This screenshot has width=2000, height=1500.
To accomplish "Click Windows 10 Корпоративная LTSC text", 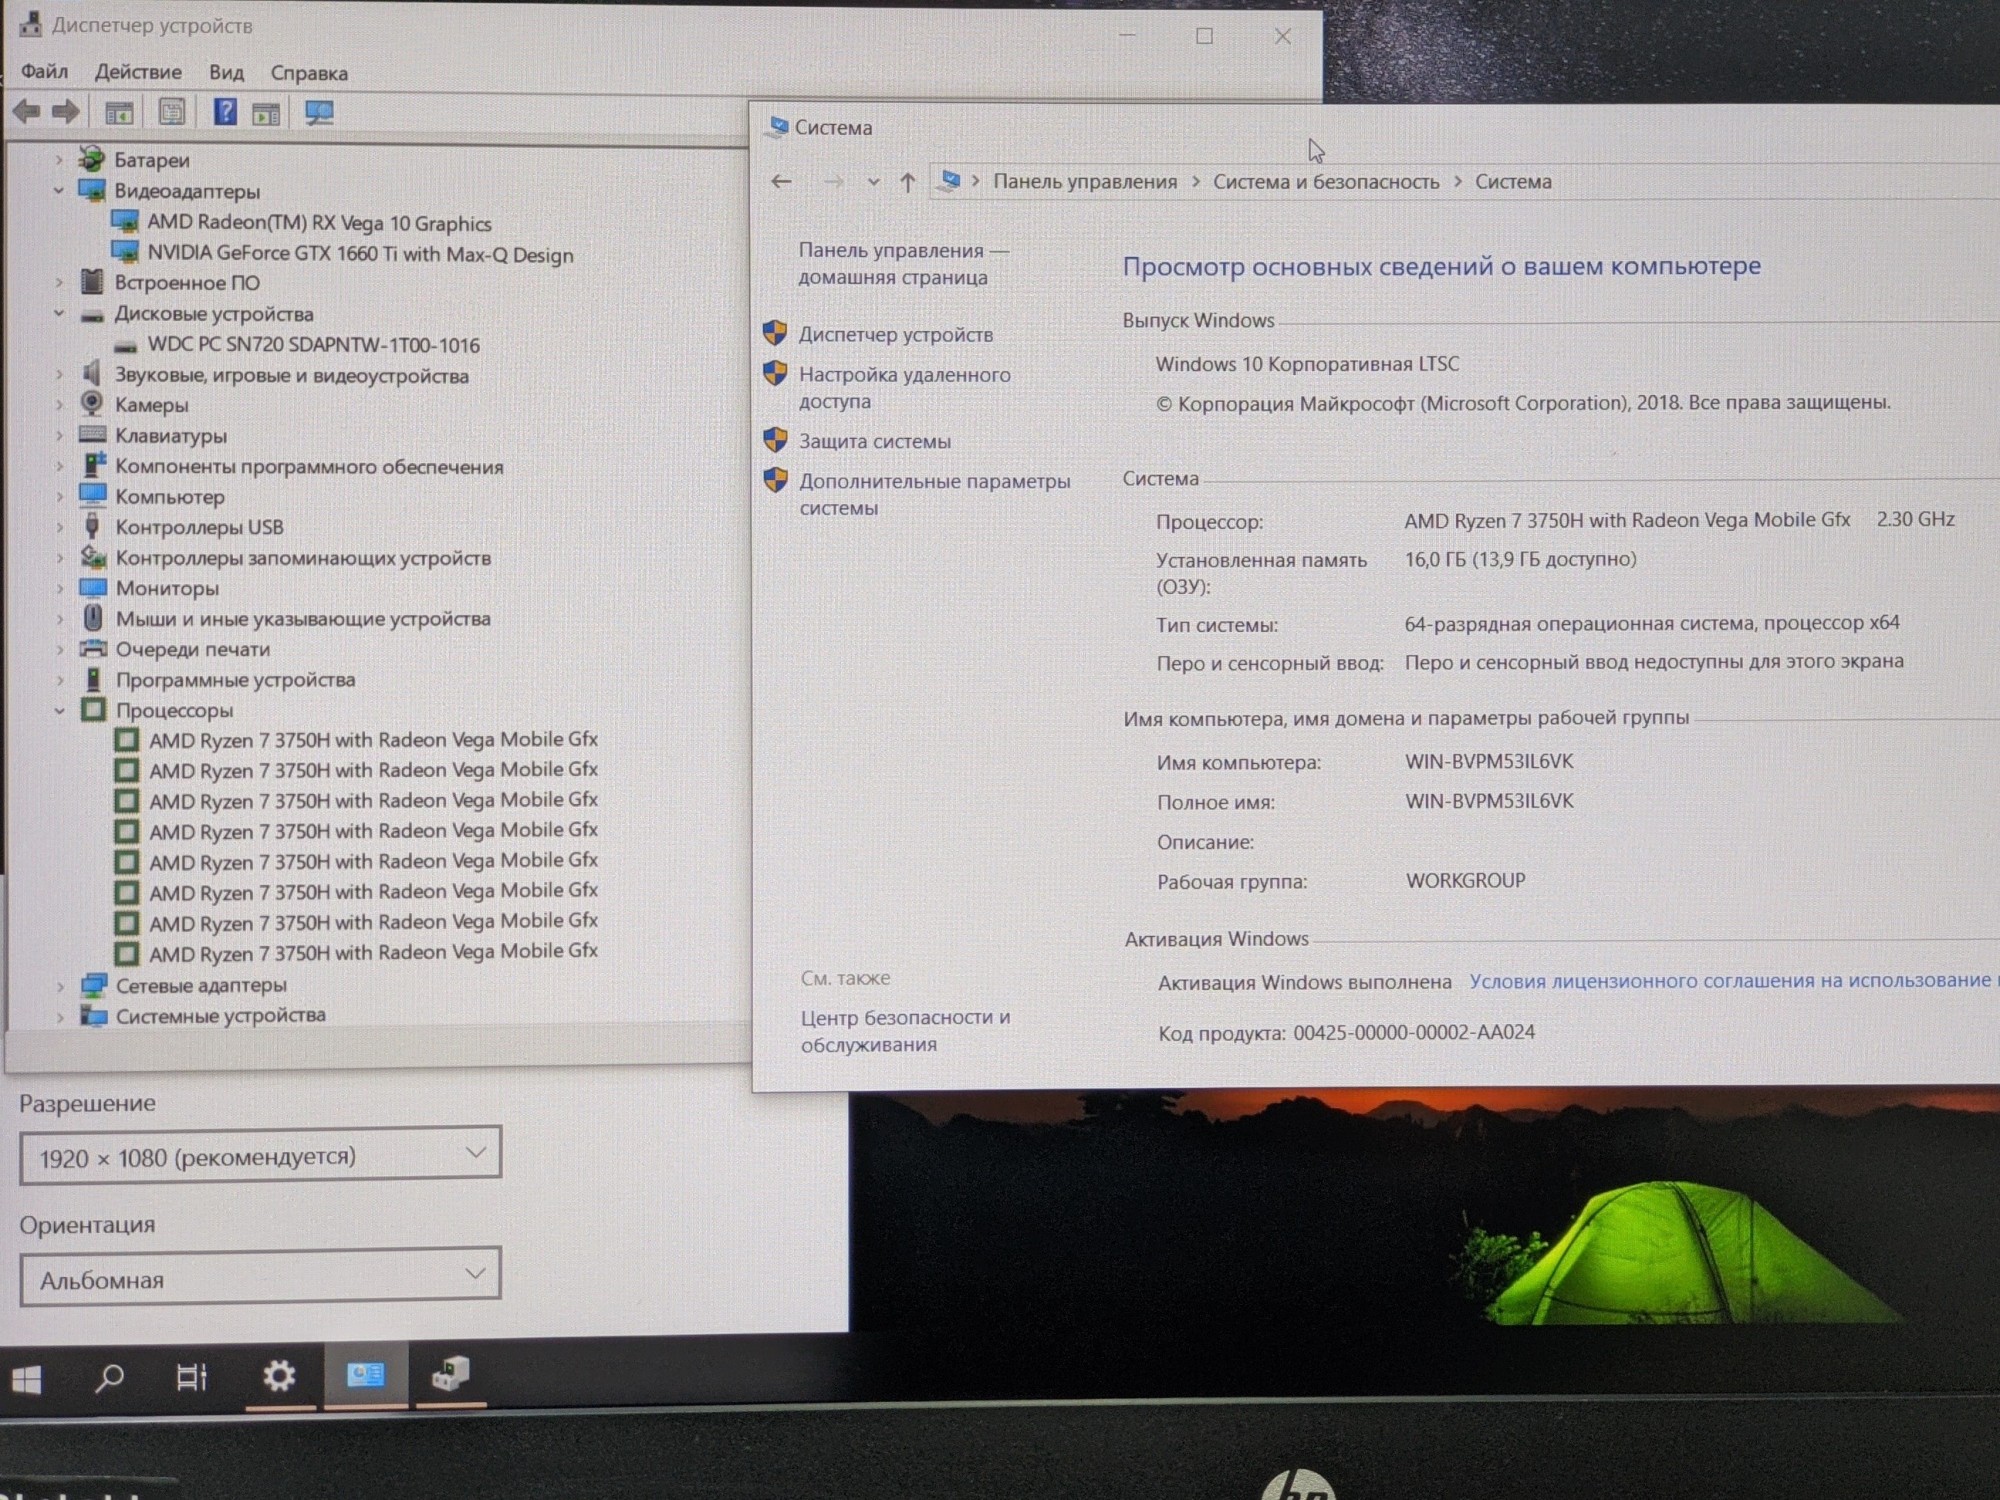I will pos(1307,364).
